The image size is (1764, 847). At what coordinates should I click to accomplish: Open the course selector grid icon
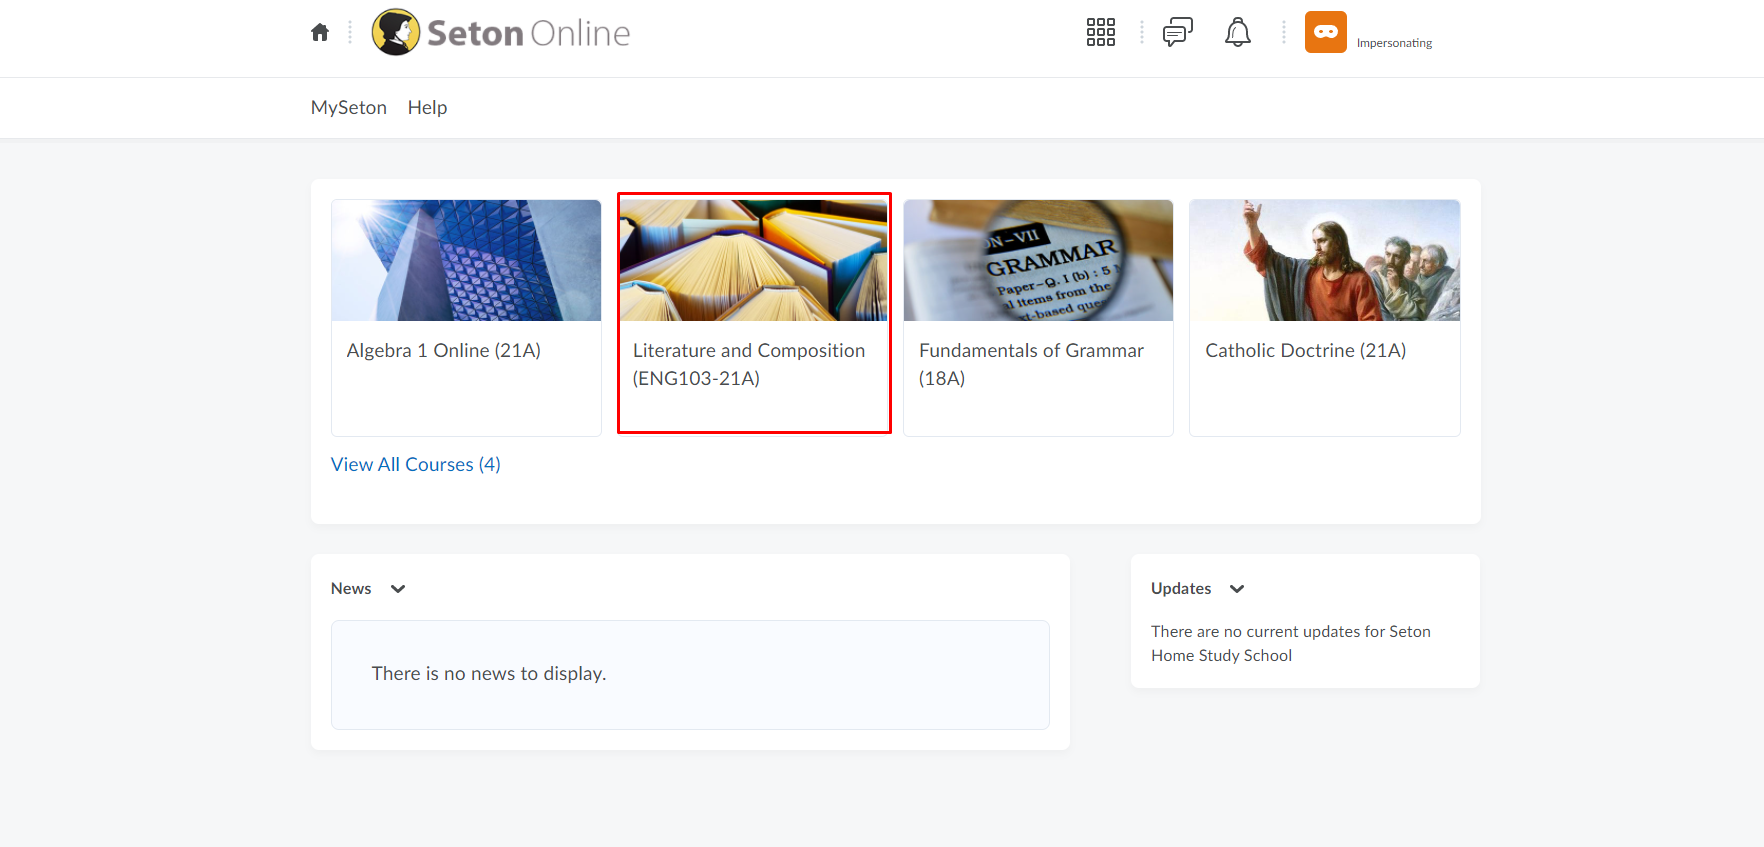point(1101,32)
